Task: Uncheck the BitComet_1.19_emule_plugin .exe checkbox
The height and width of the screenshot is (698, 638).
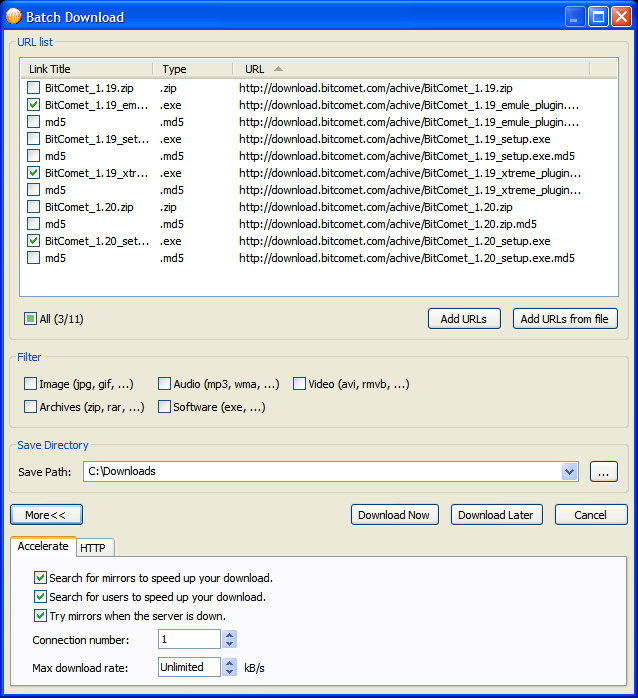Action: pos(33,105)
